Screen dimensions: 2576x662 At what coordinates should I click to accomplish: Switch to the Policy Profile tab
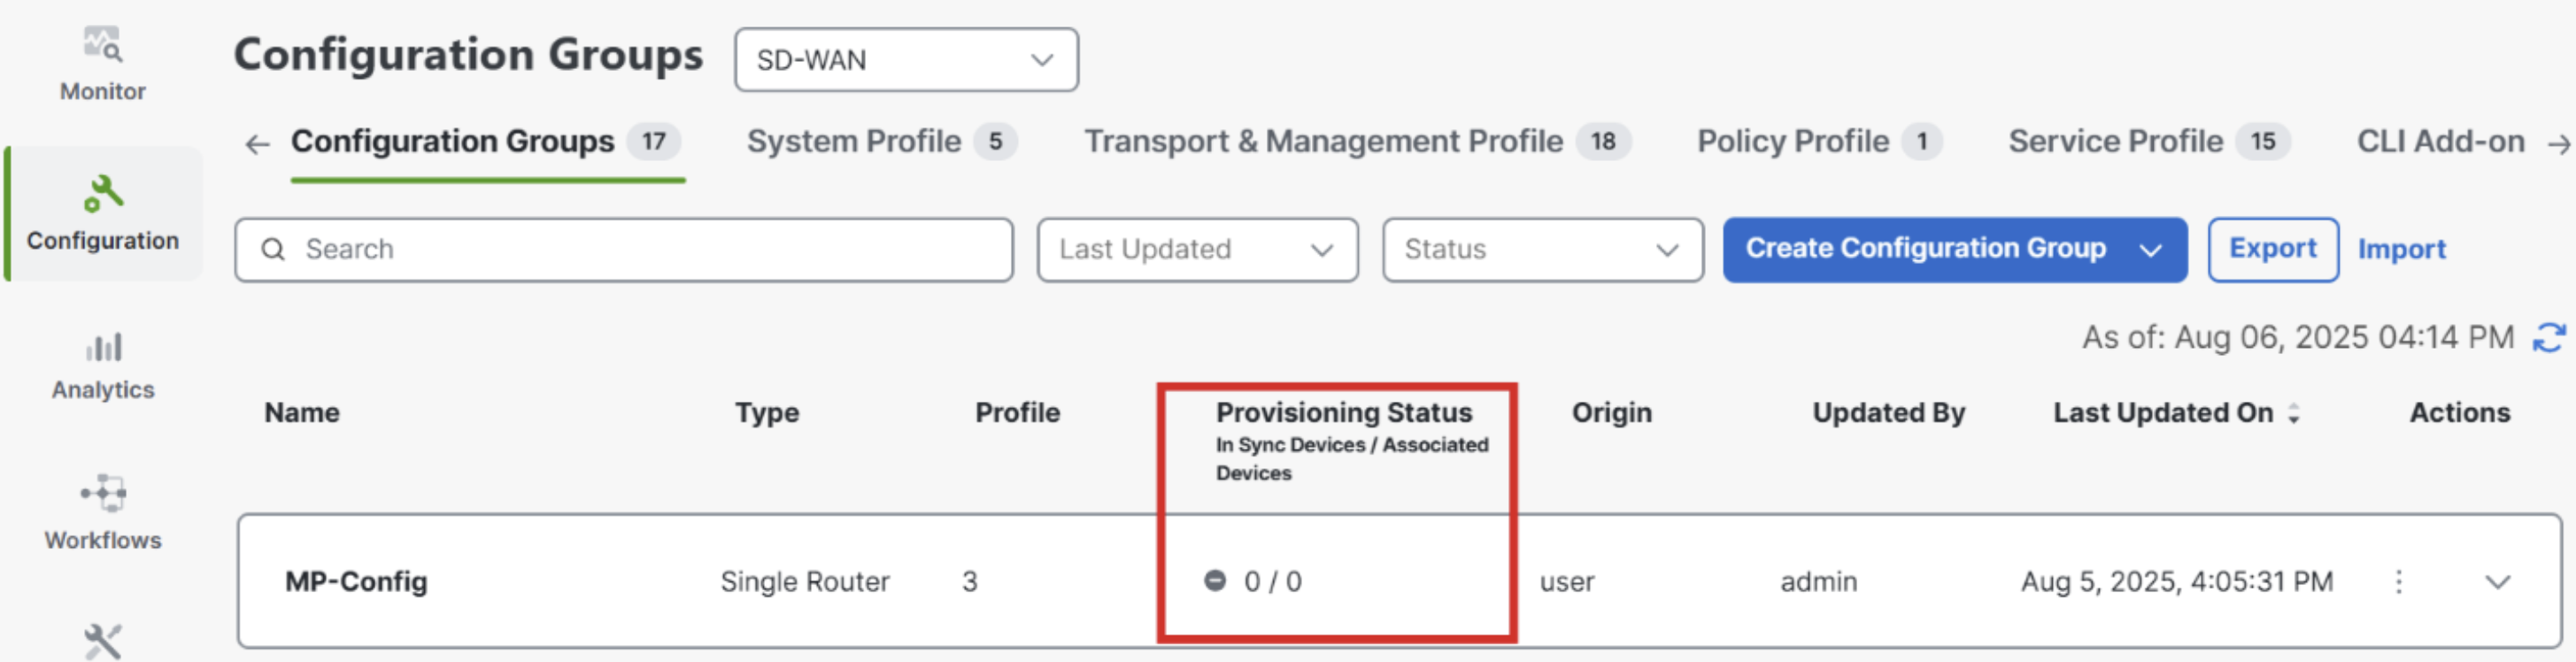pyautogui.click(x=1820, y=142)
